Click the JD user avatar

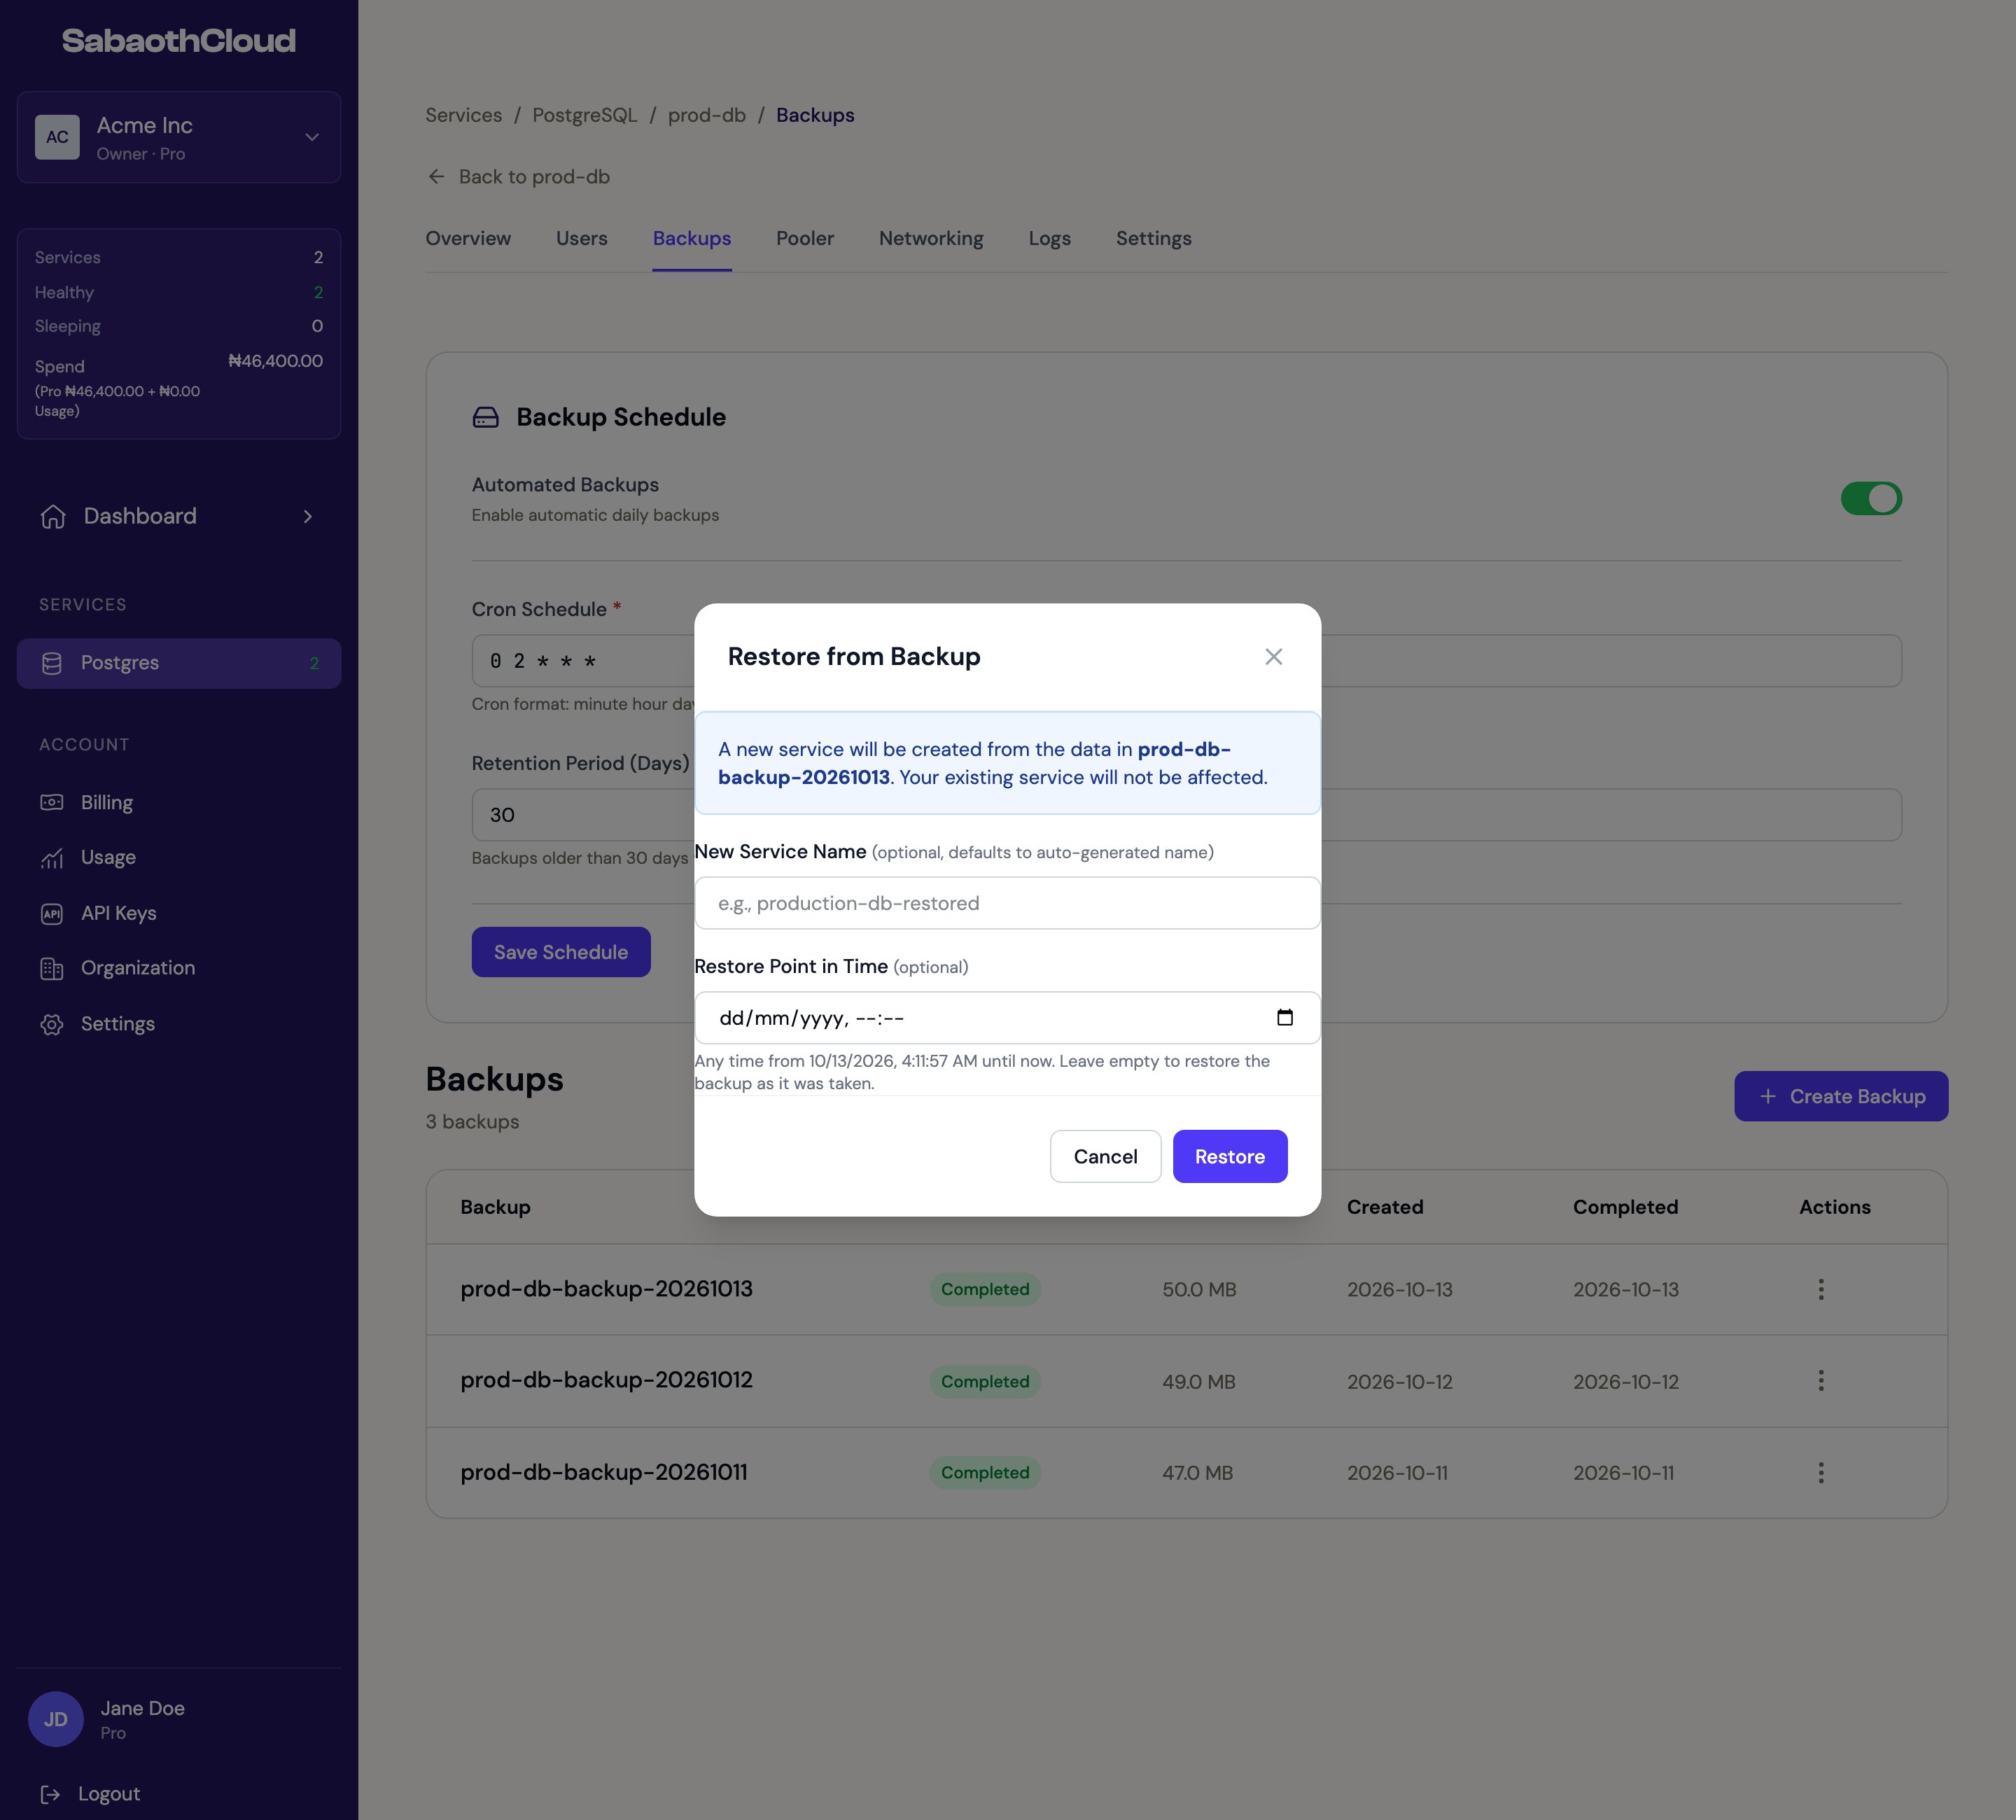56,1719
